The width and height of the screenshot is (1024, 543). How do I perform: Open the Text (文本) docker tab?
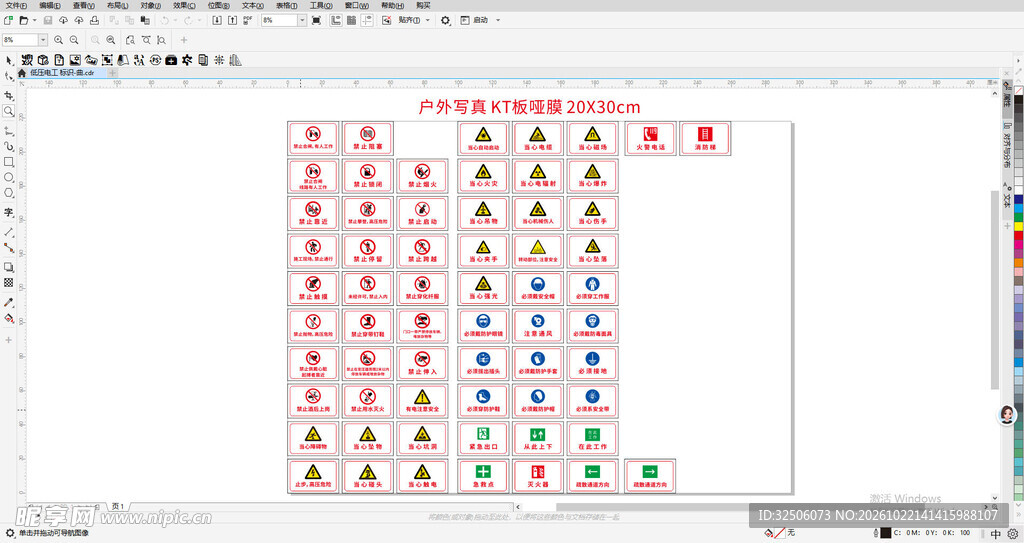(x=1008, y=195)
